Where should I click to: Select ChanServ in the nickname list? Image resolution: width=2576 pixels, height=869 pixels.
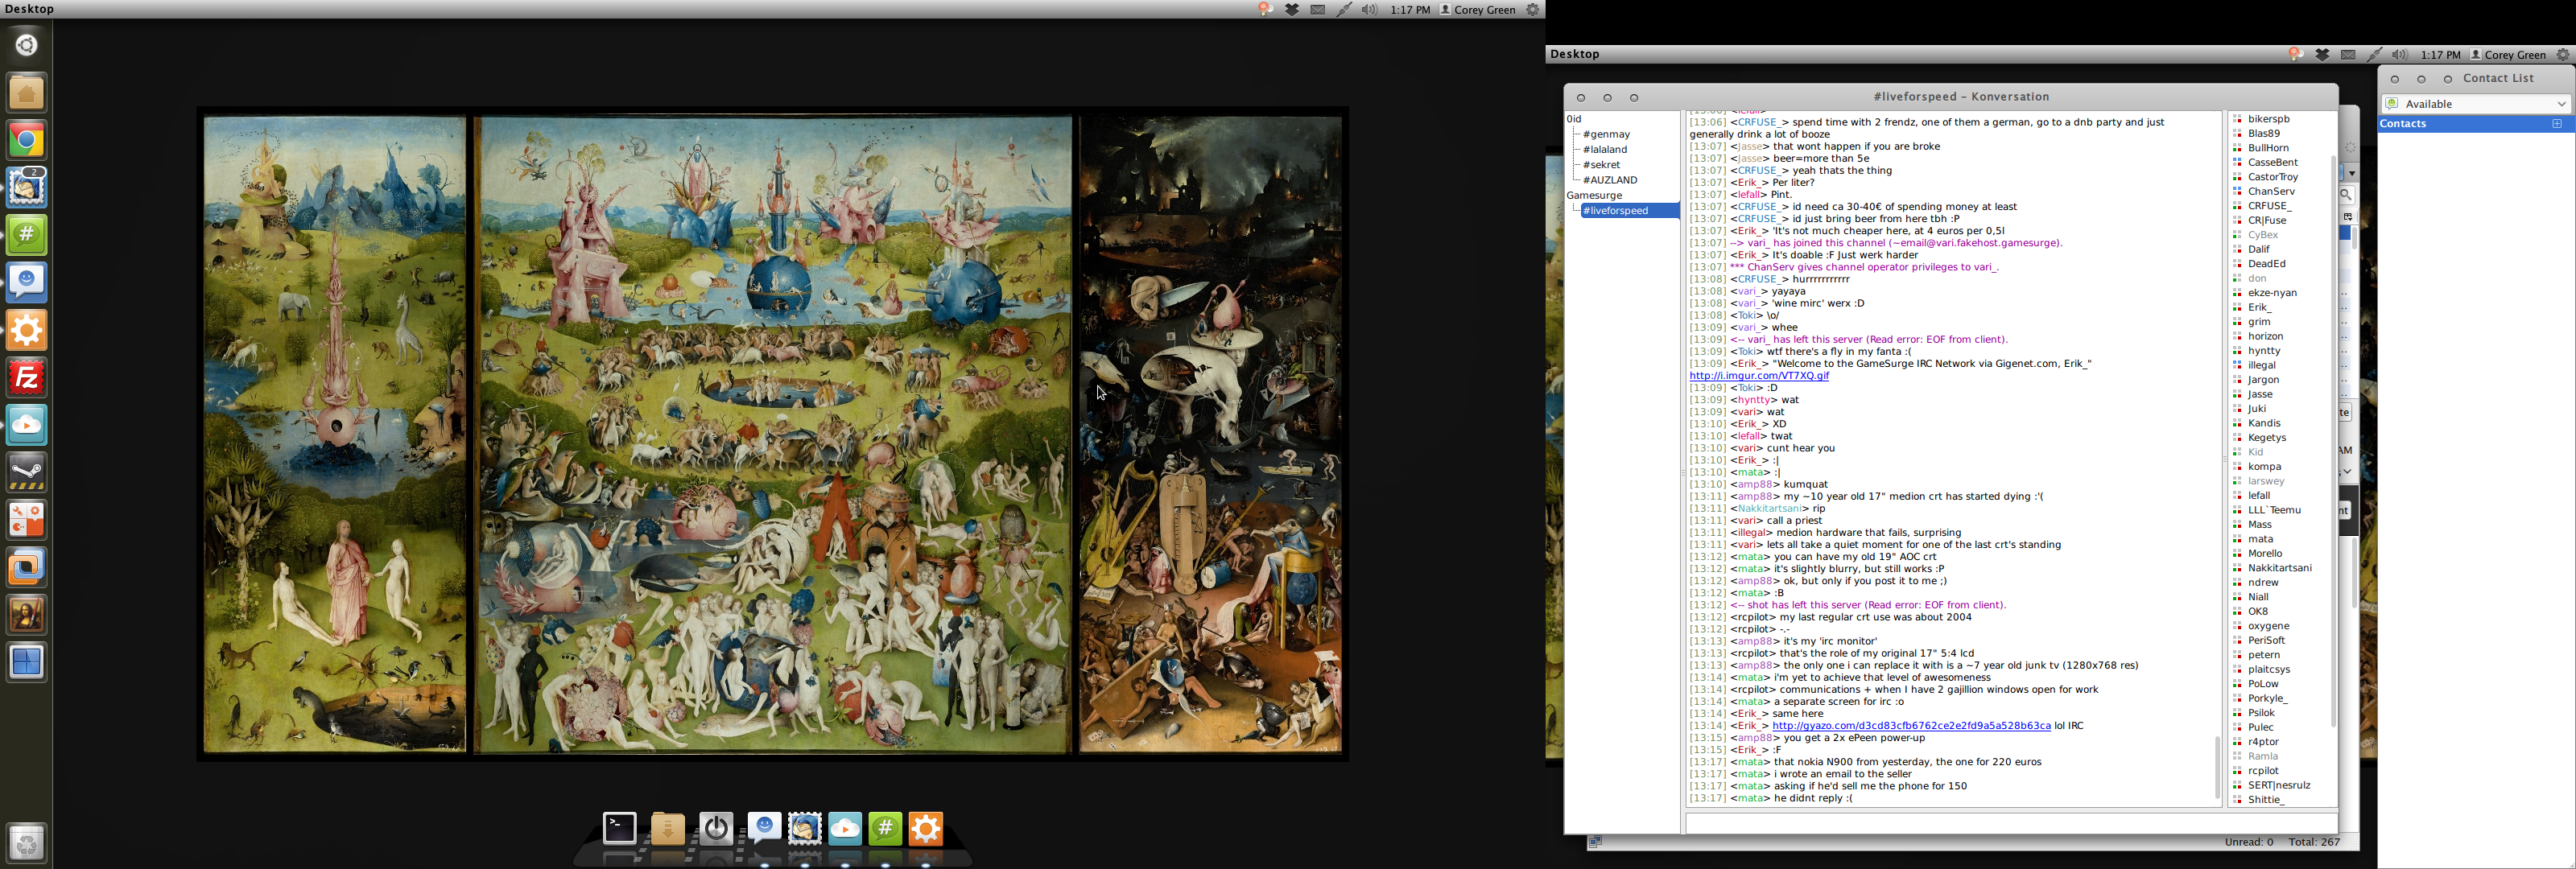coord(2271,191)
